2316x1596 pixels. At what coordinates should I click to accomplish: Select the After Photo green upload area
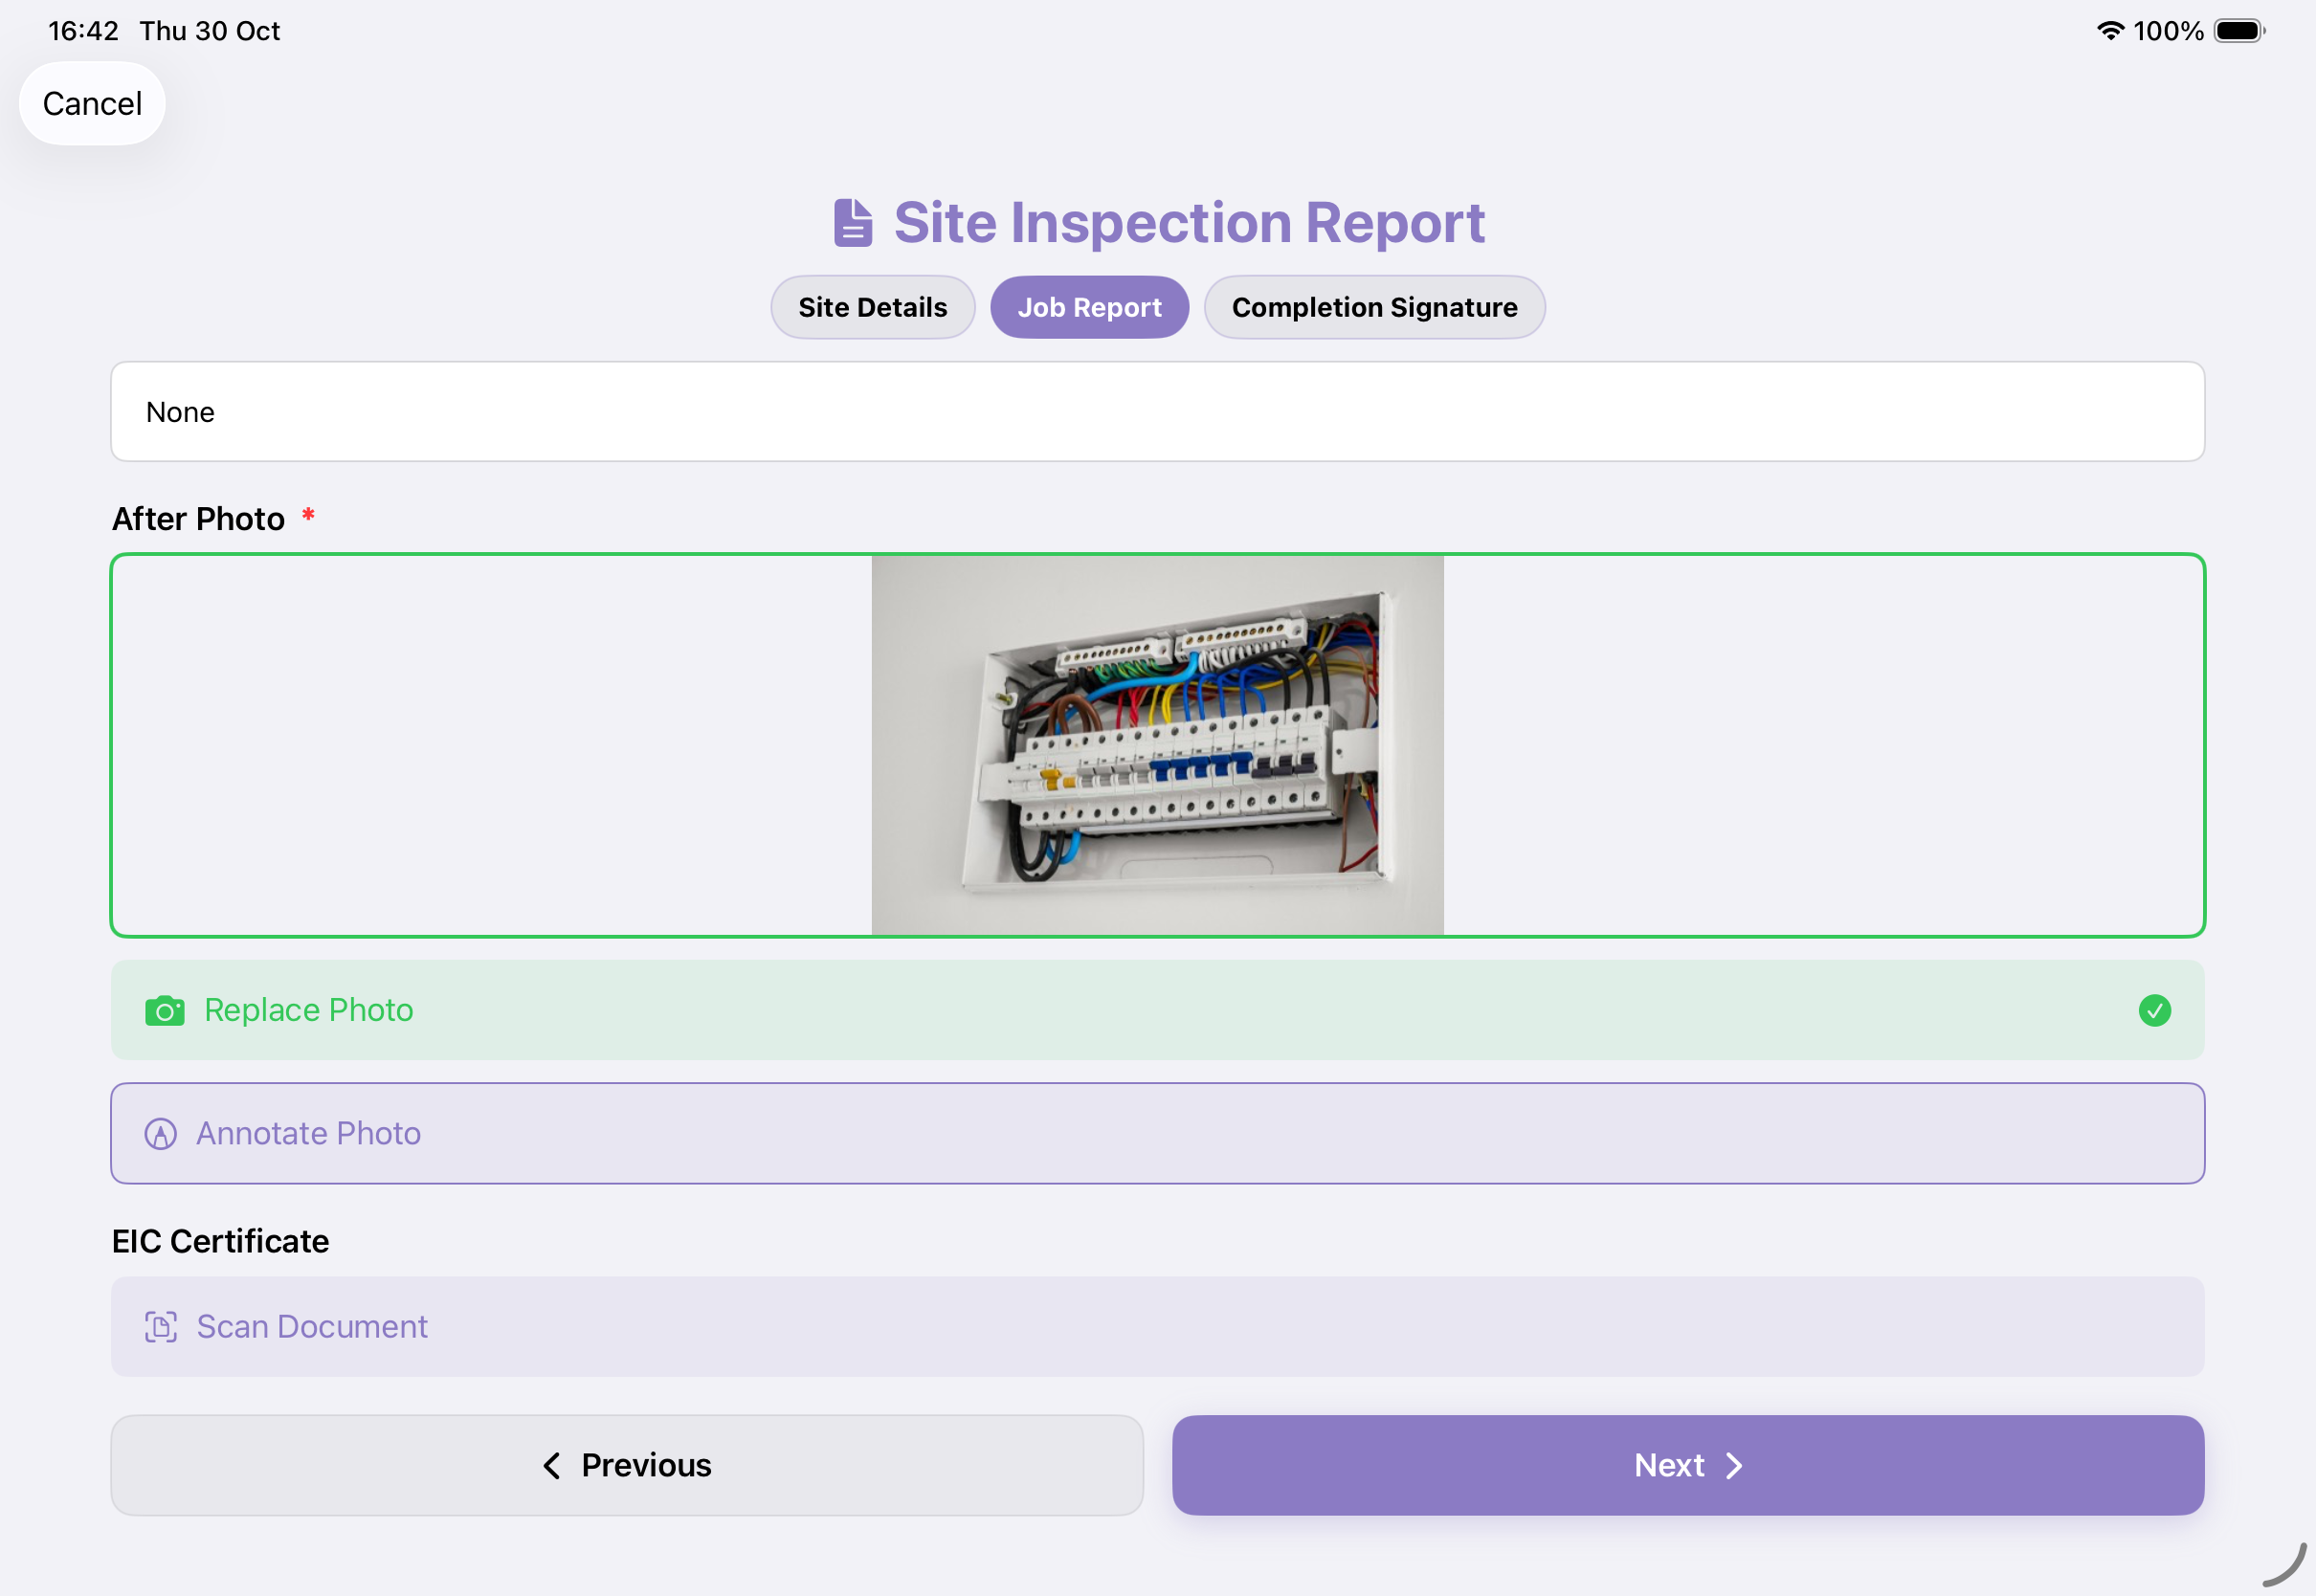[1157, 744]
